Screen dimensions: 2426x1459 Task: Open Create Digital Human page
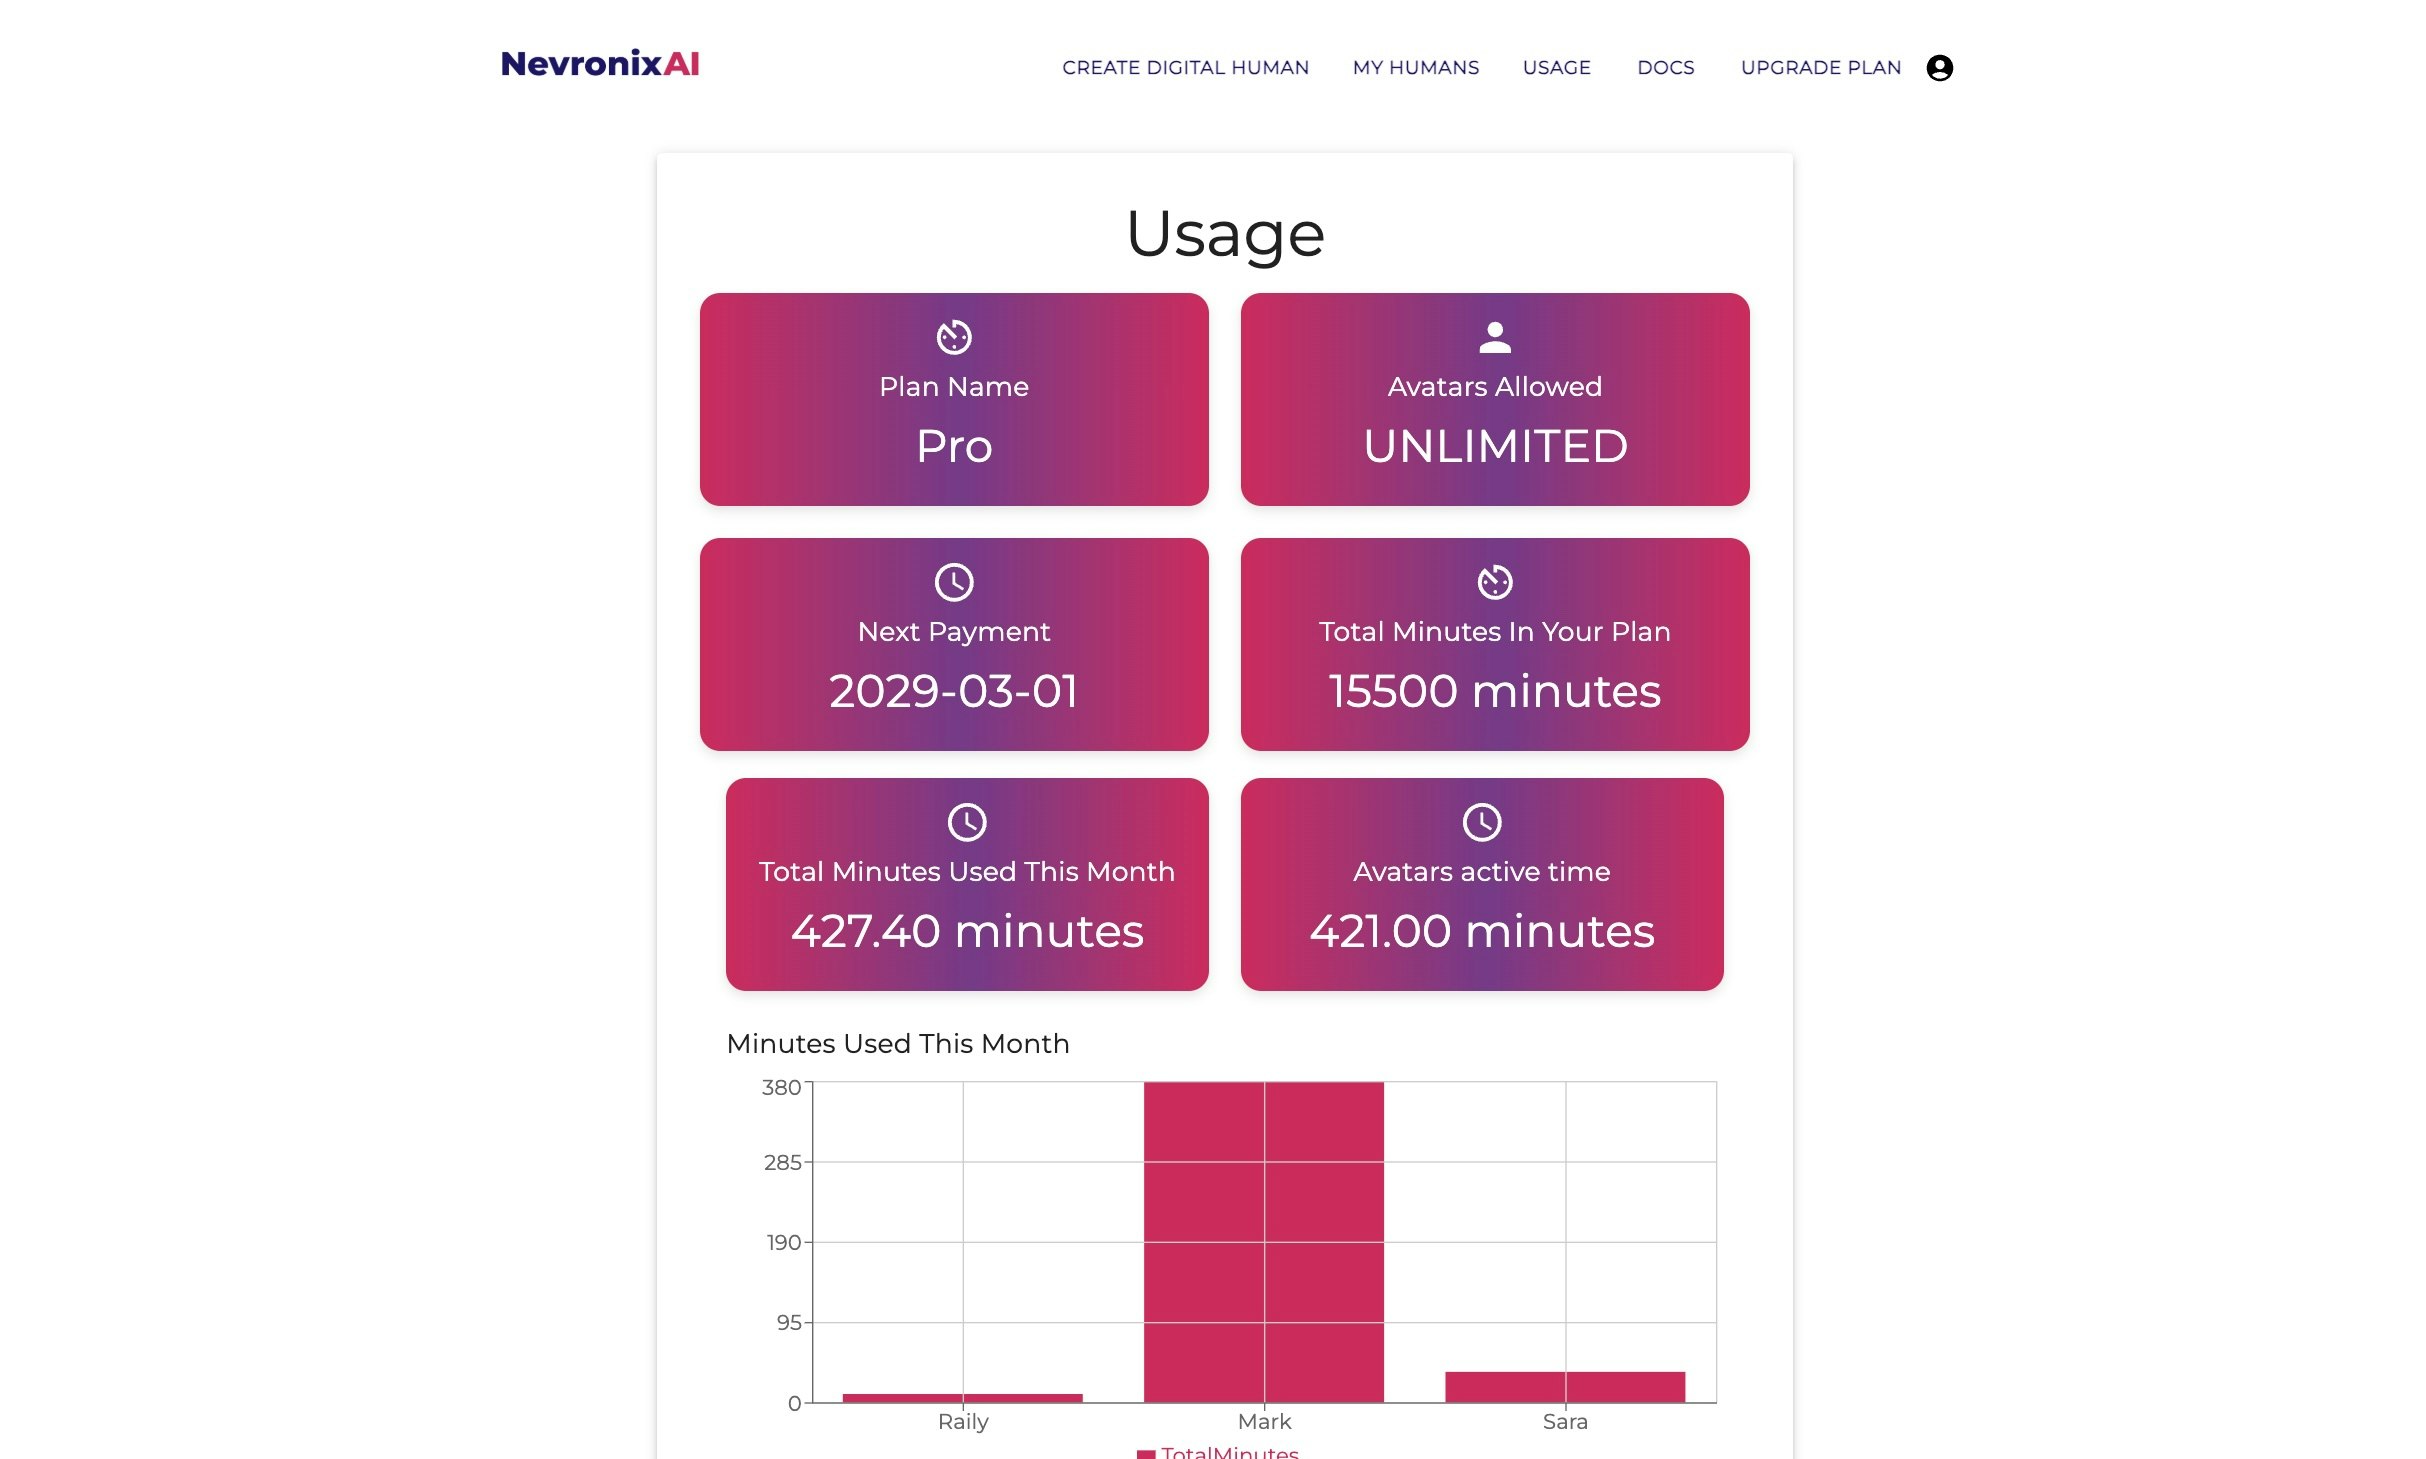click(x=1184, y=67)
